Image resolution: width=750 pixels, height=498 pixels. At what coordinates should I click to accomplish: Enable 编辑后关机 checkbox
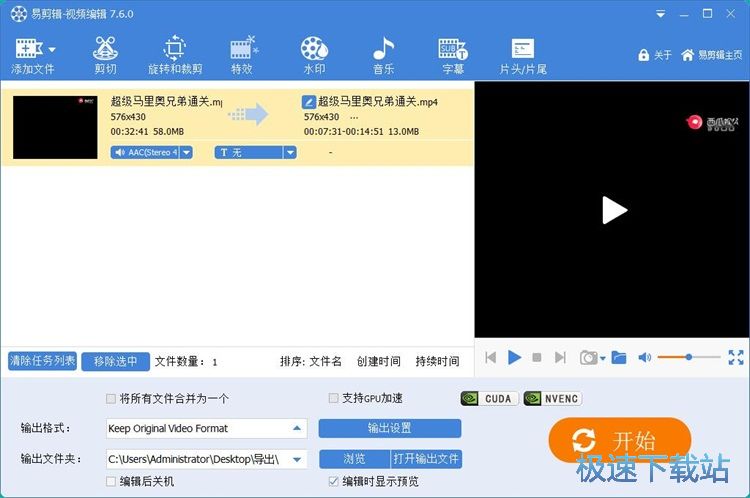pyautogui.click(x=111, y=481)
